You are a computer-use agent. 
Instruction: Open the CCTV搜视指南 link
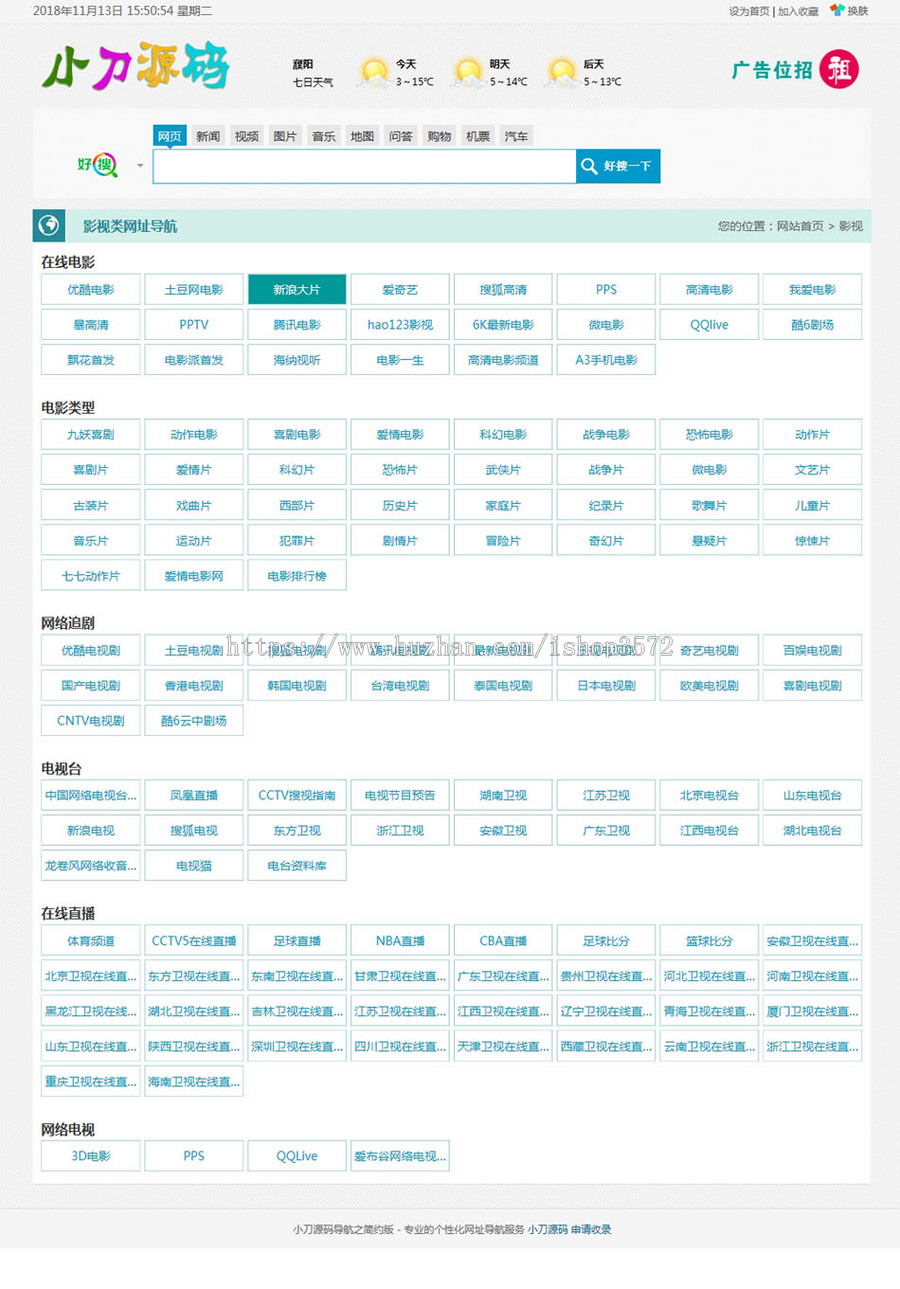tap(297, 796)
